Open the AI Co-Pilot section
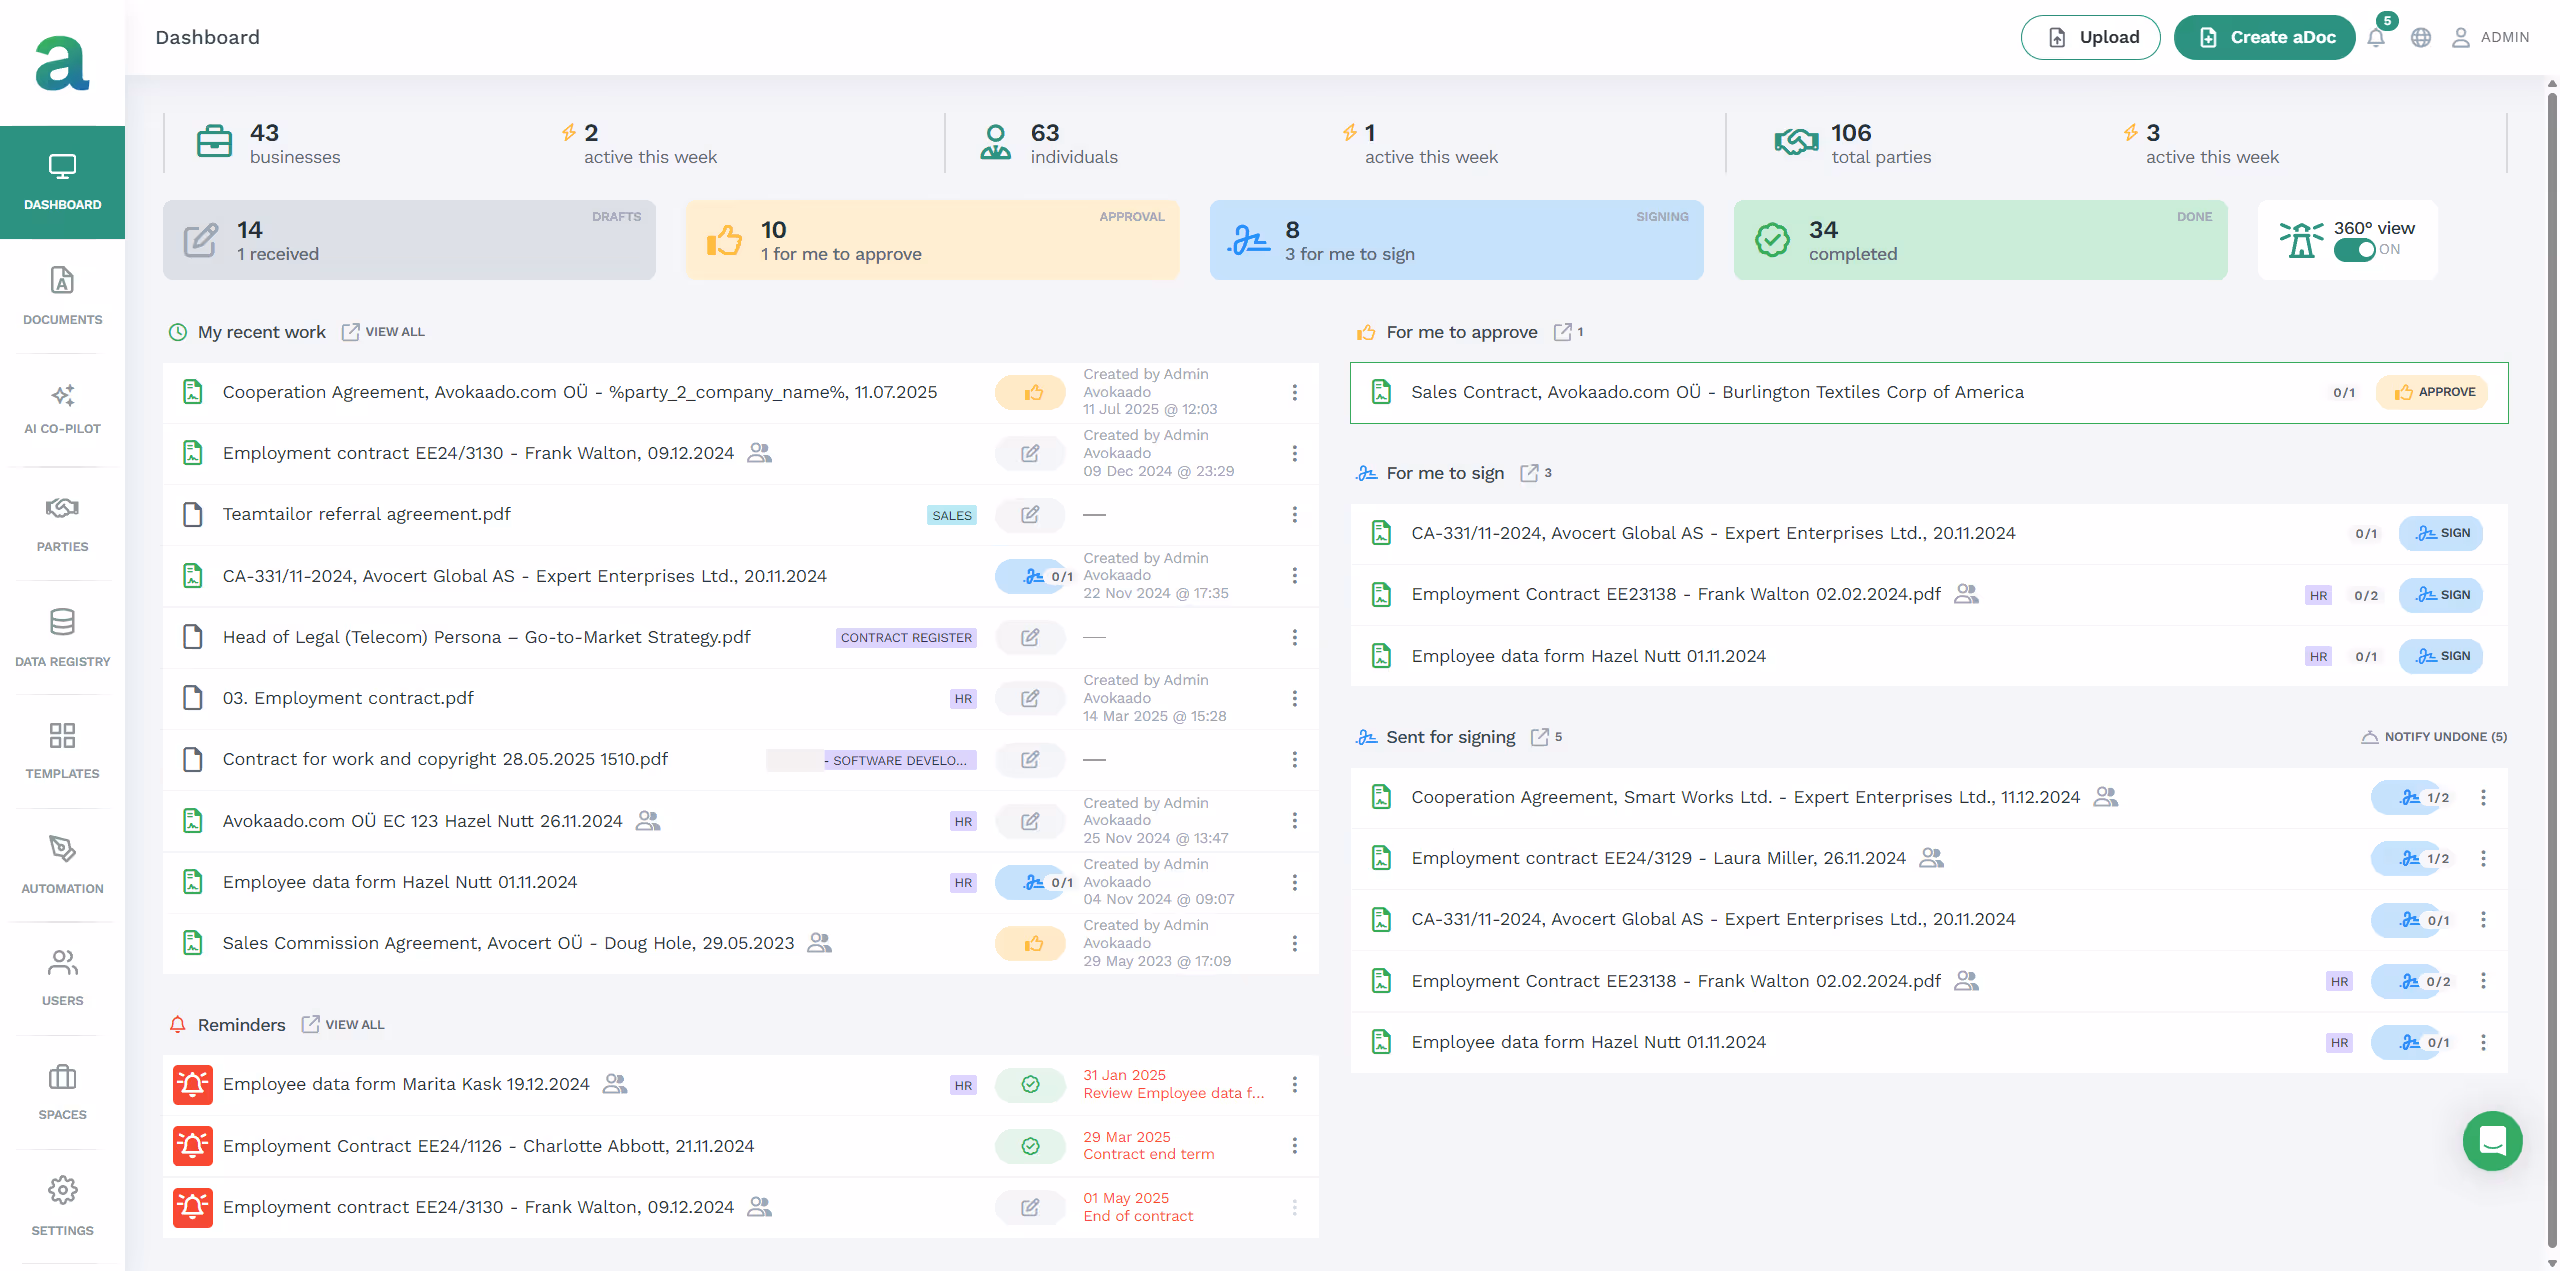Image resolution: width=2560 pixels, height=1271 pixels. coord(62,410)
